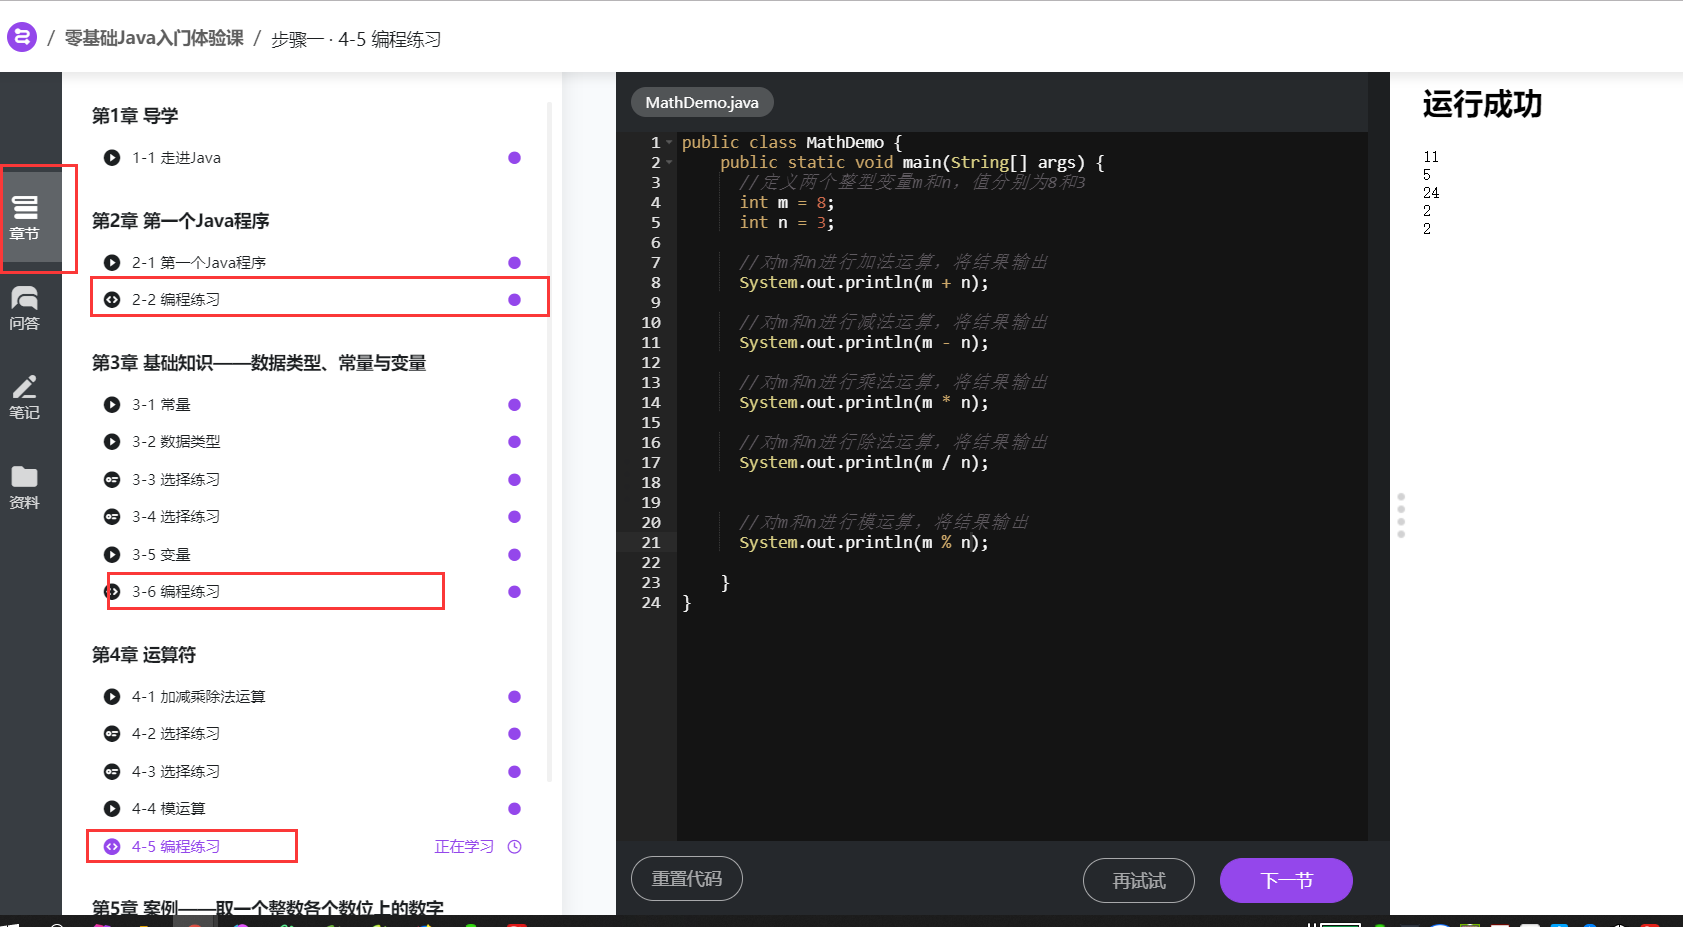Click the 重置代码 reset code button
Screen dimensions: 1683x927
pyautogui.click(x=687, y=879)
